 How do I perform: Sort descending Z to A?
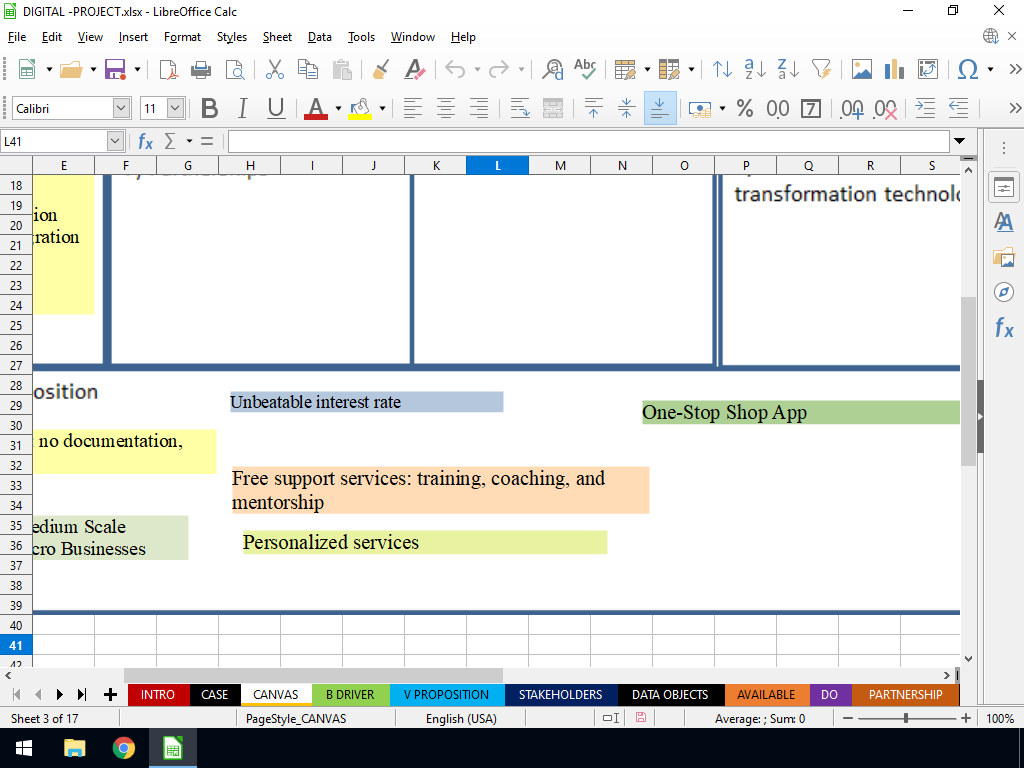point(788,69)
